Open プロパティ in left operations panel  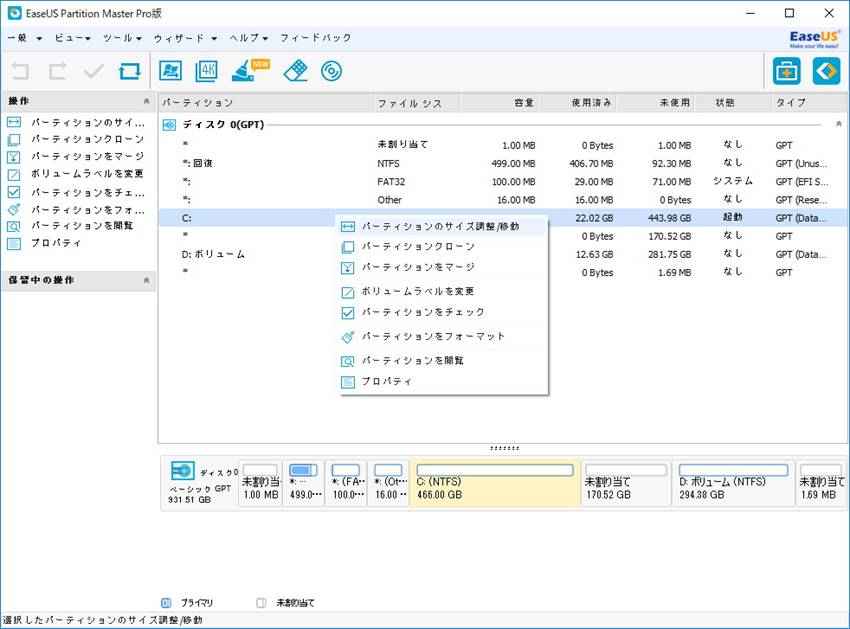(44, 243)
